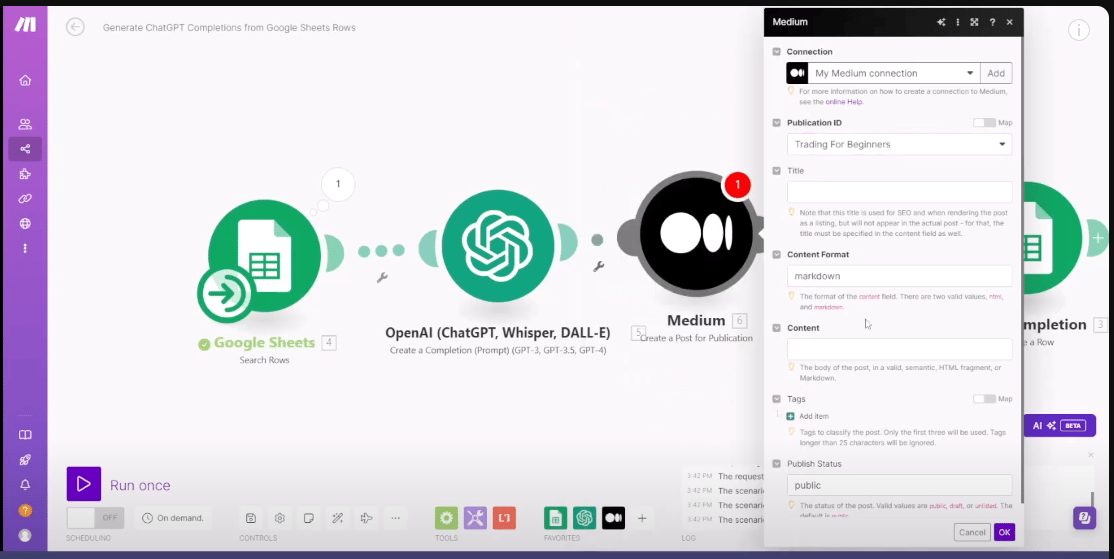The height and width of the screenshot is (559, 1114).
Task: Save scenario with the disk icon
Action: coord(251,519)
